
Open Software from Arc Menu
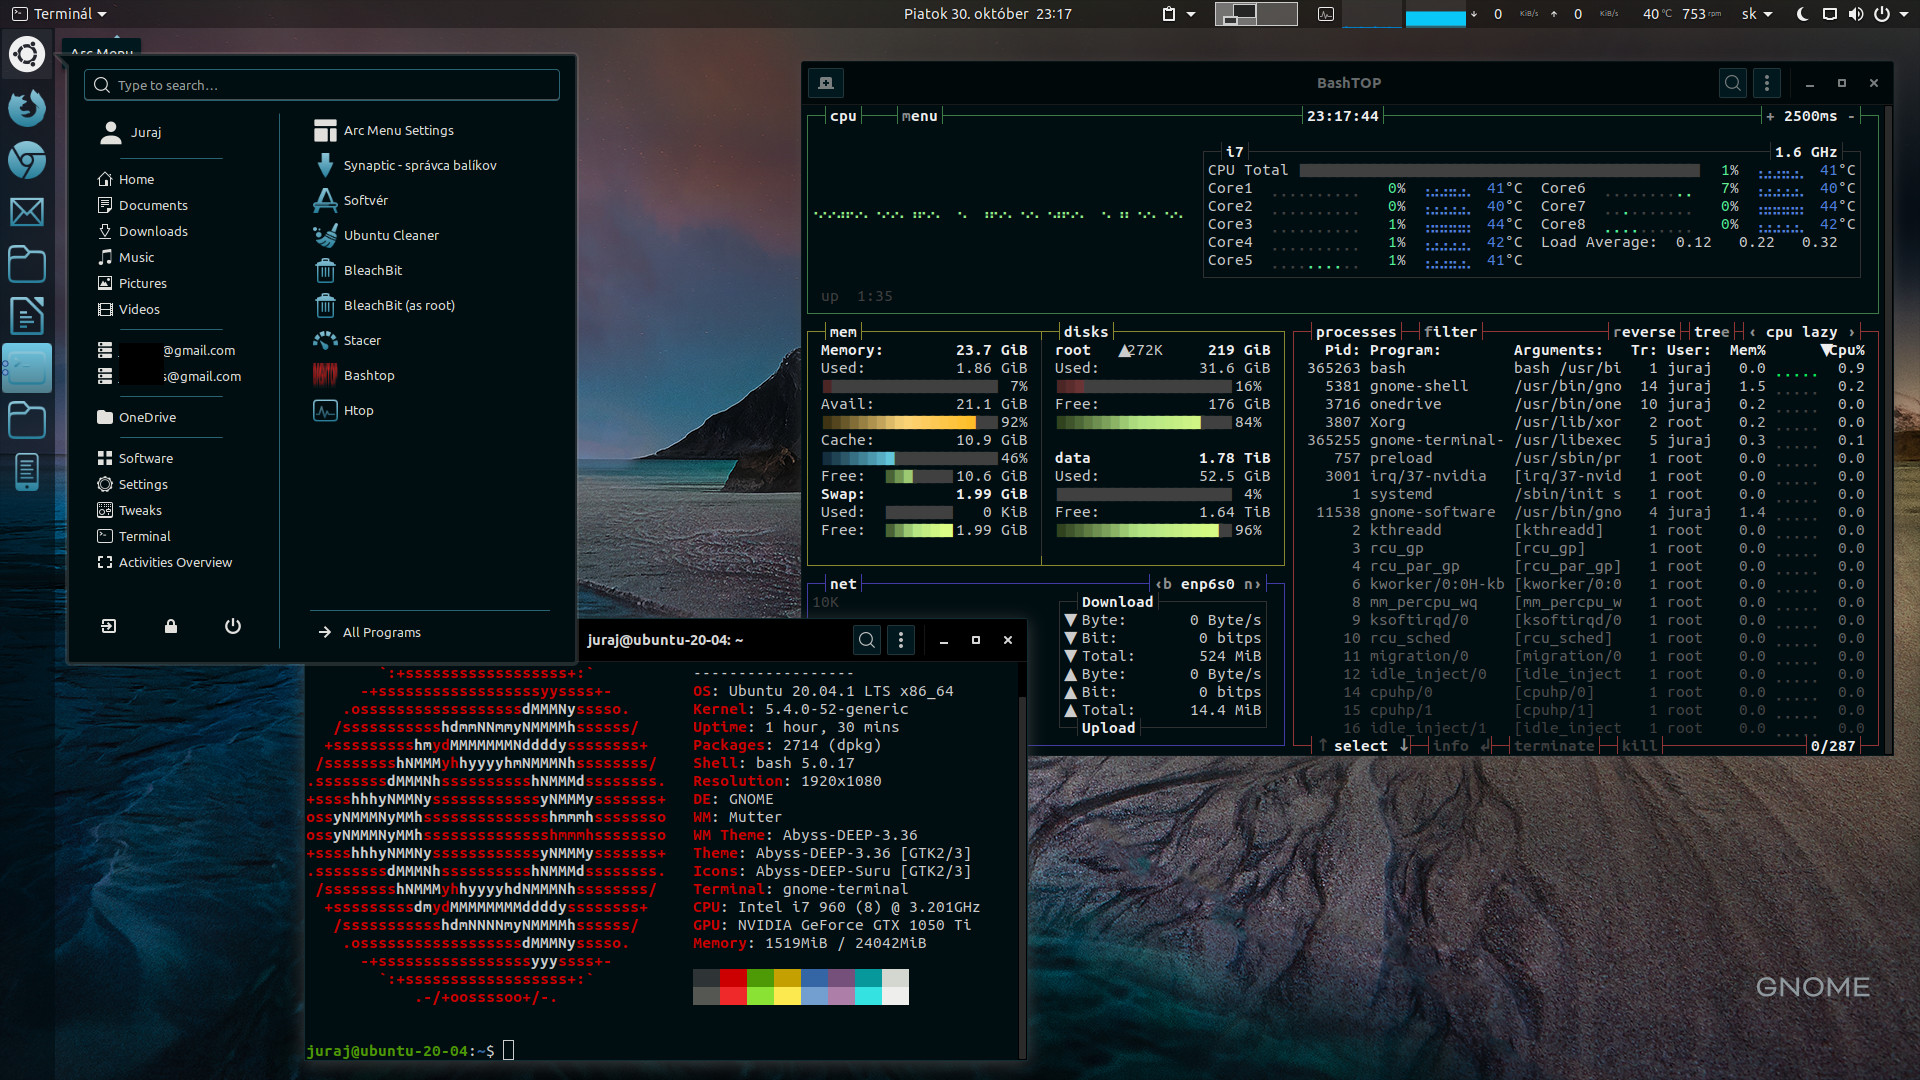pos(135,459)
